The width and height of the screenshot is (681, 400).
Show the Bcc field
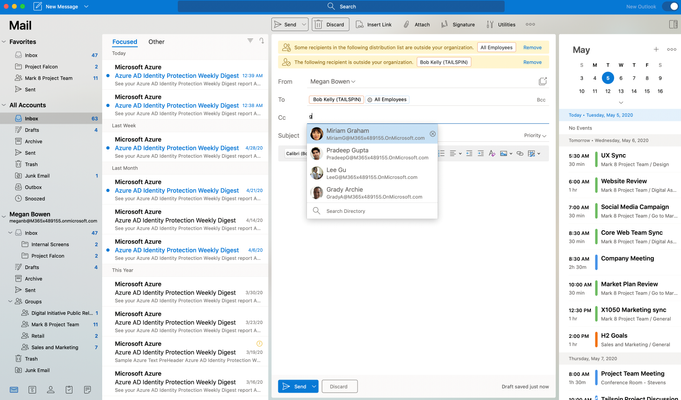pyautogui.click(x=541, y=100)
